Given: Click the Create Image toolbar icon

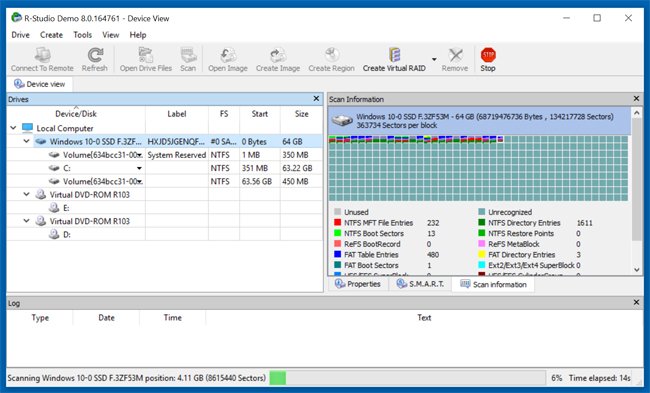Looking at the screenshot, I should (x=278, y=59).
